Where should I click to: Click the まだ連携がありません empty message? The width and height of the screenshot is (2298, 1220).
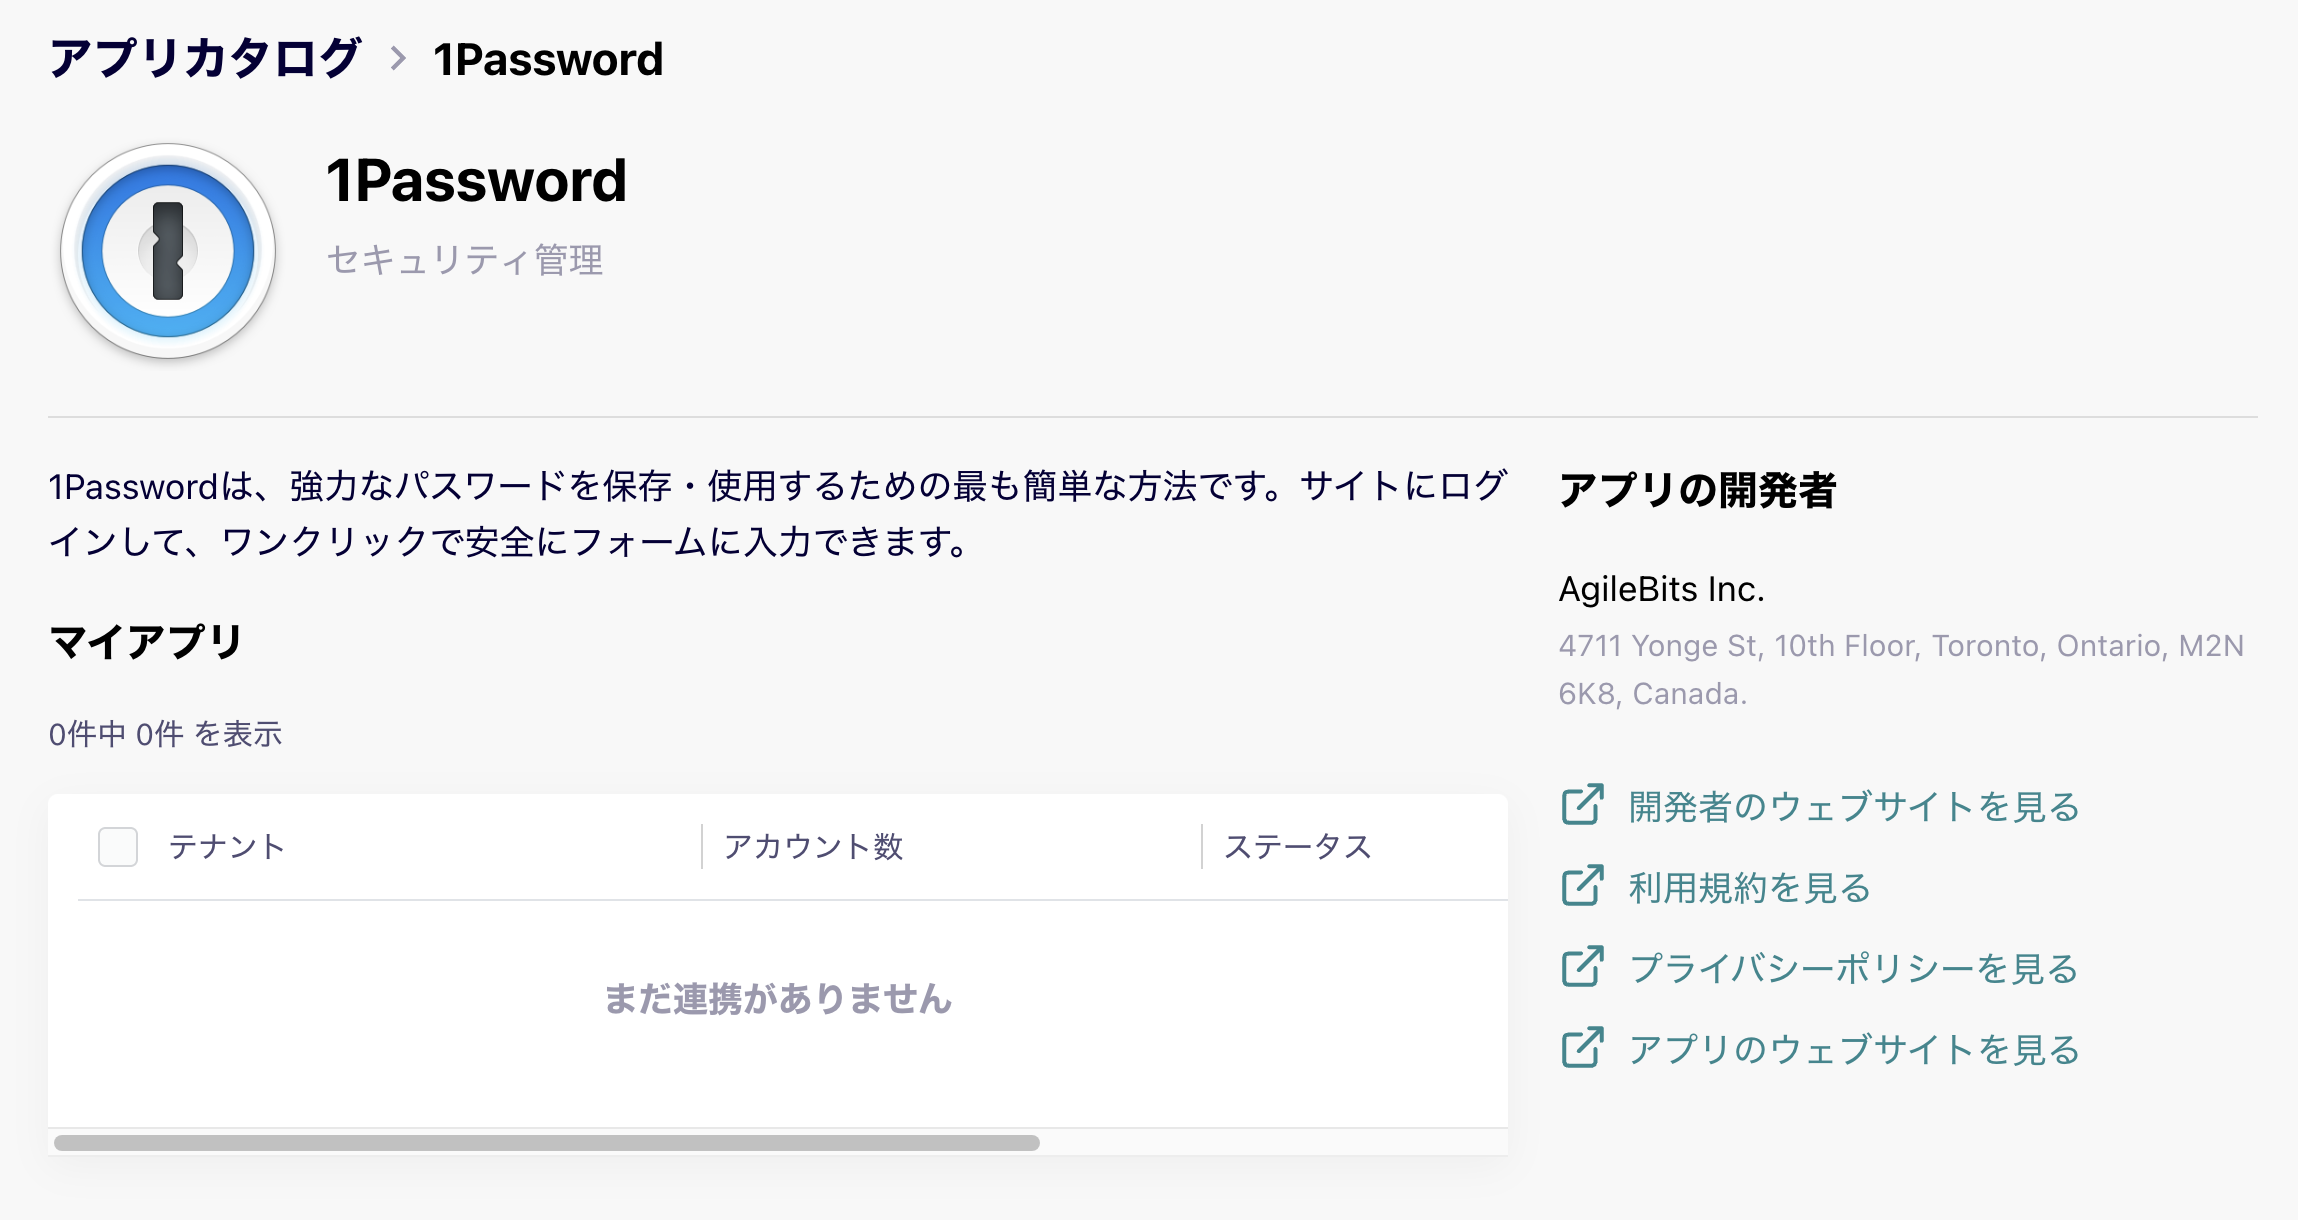[x=778, y=998]
